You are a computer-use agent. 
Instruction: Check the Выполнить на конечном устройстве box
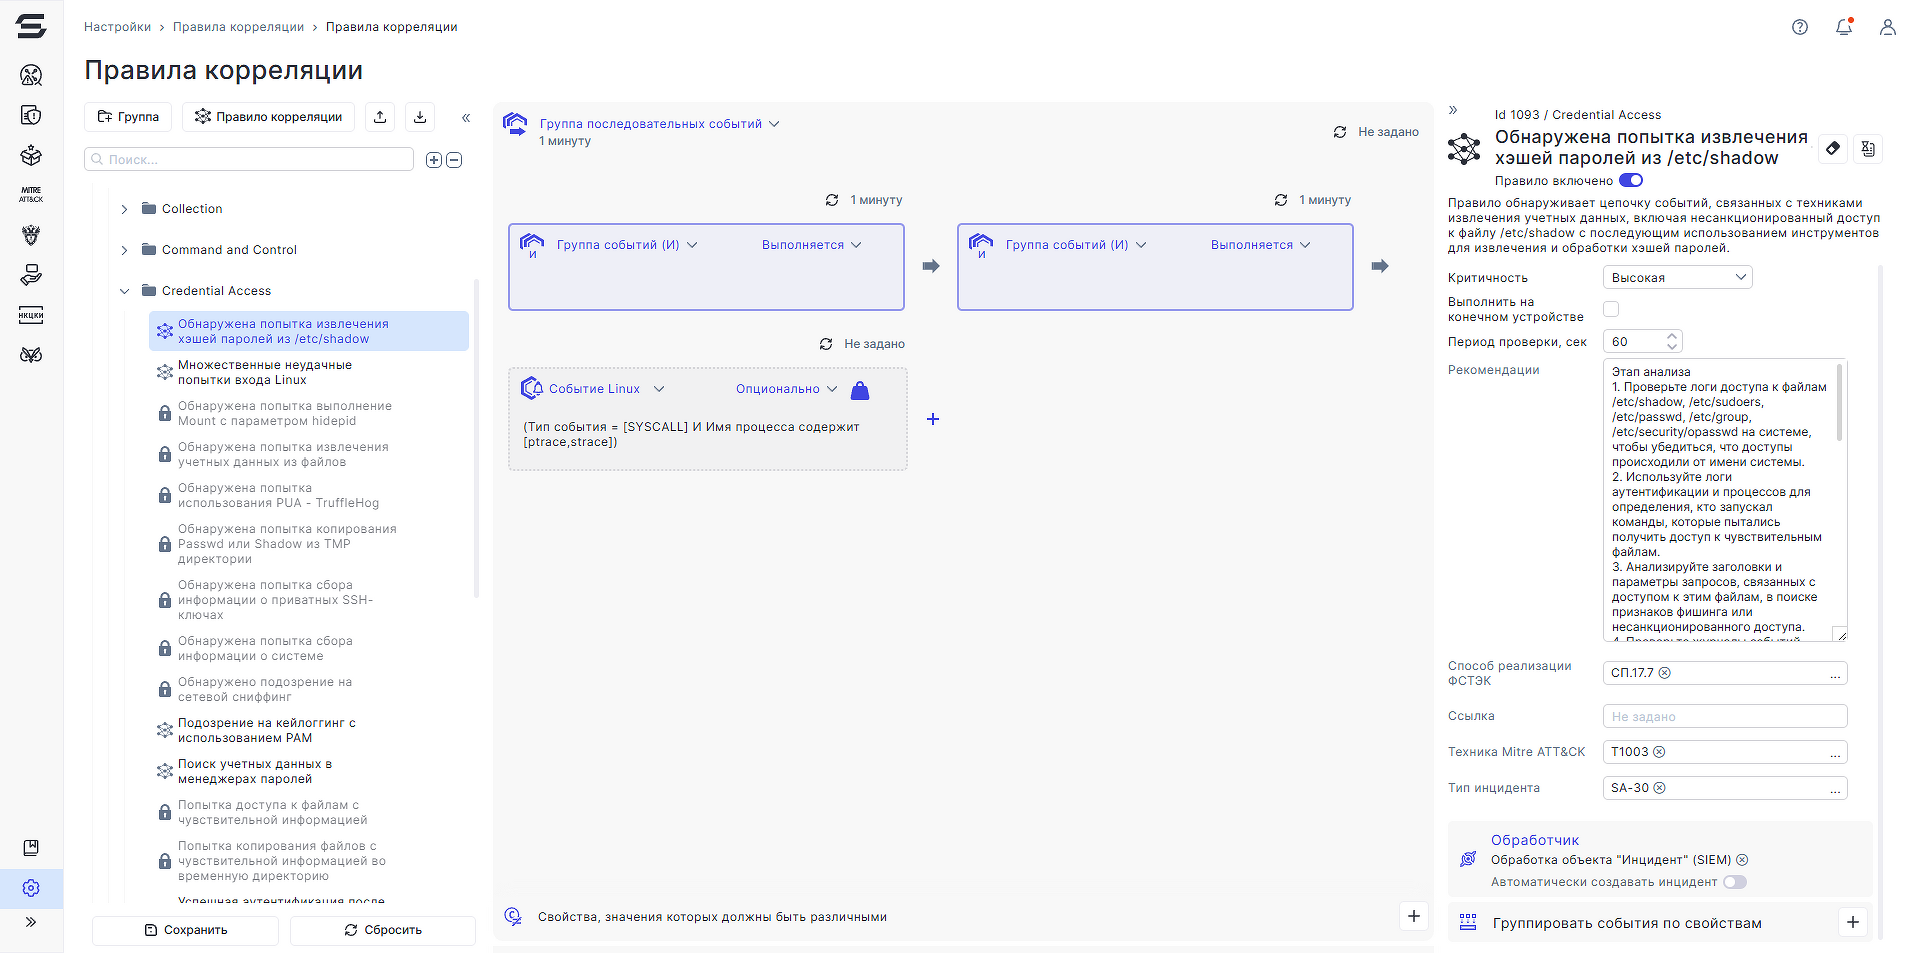coord(1611,309)
